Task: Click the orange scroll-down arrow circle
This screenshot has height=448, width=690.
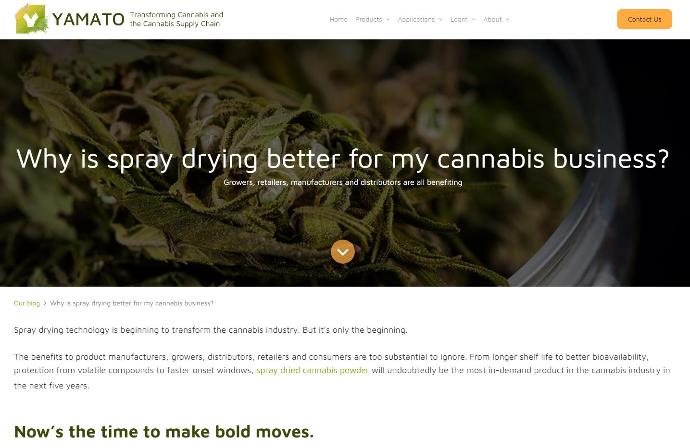Action: coord(342,252)
